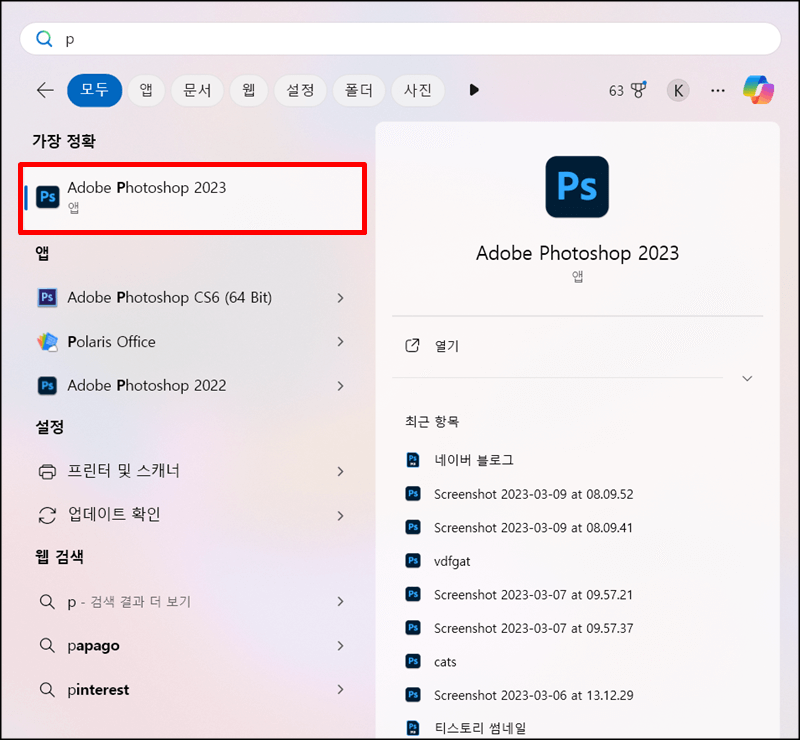The width and height of the screenshot is (800, 740).
Task: Open Polaris Office app result
Action: pyautogui.click(x=192, y=341)
